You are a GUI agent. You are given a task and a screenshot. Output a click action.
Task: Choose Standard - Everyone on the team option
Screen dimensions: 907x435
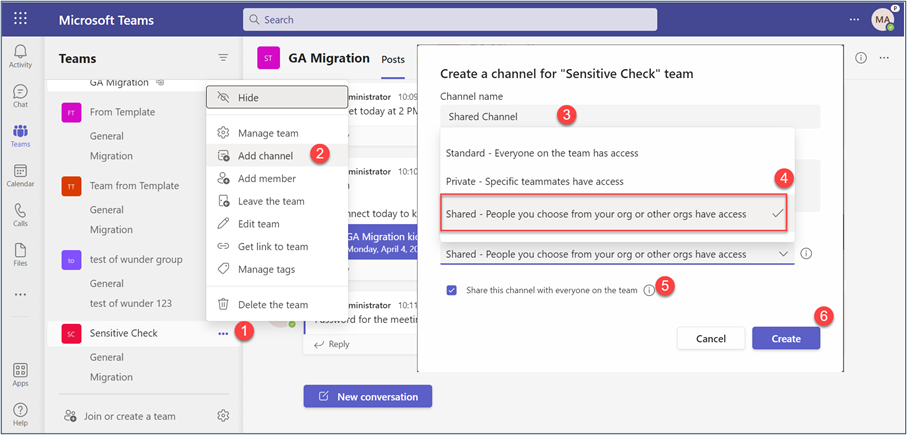point(541,153)
